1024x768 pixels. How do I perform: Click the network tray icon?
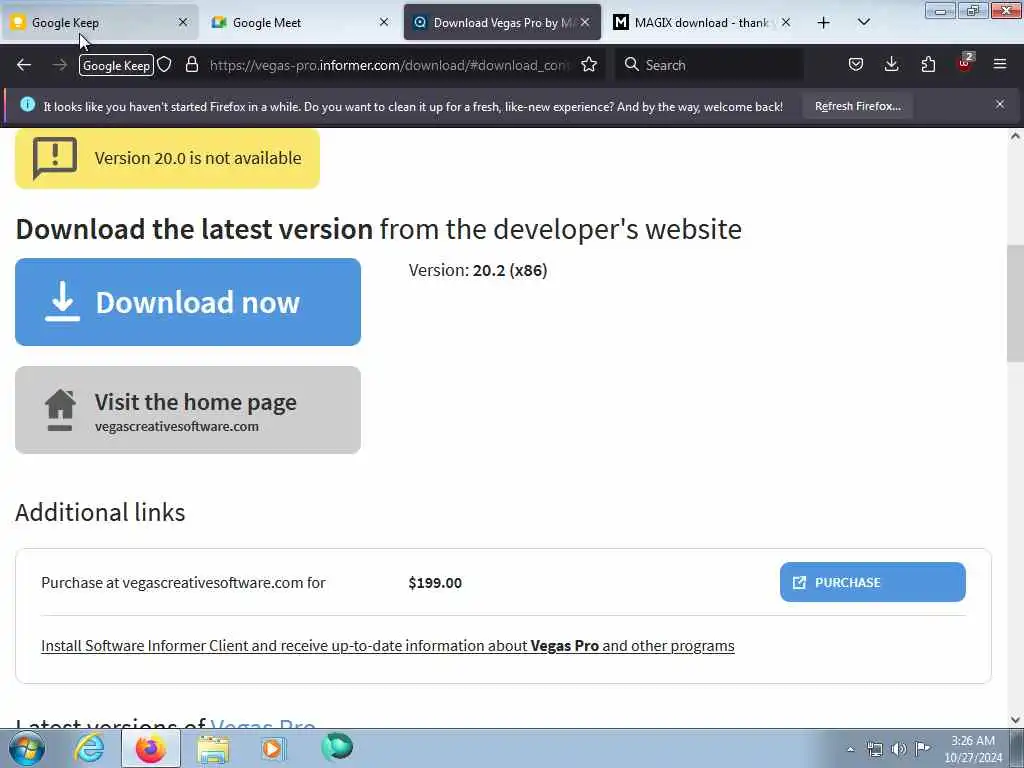874,749
